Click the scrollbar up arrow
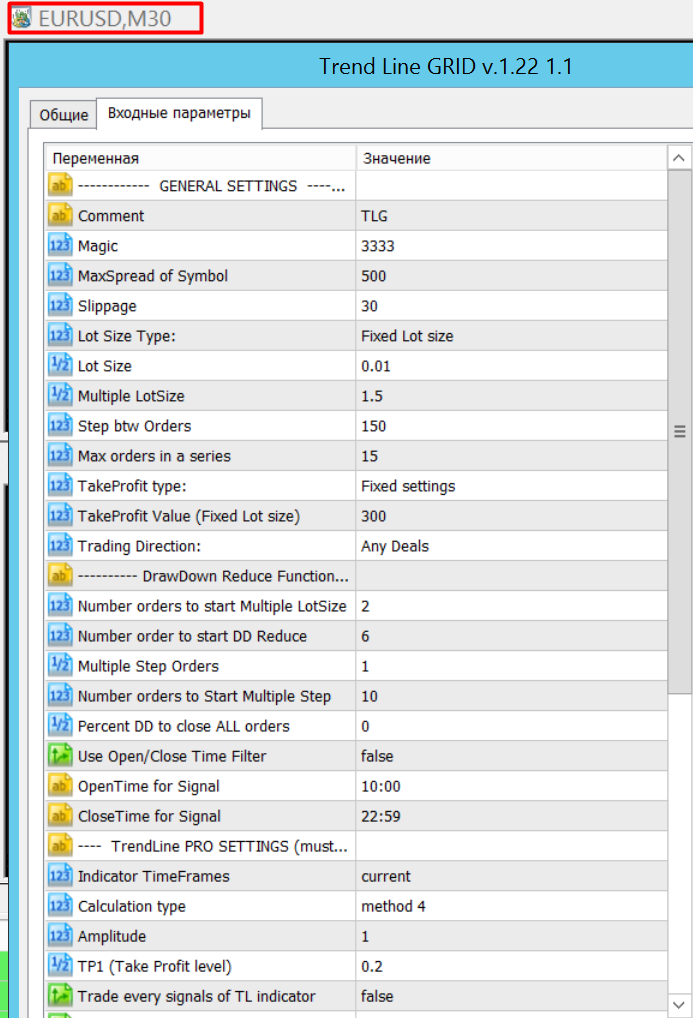Image resolution: width=693 pixels, height=1018 pixels. [679, 158]
